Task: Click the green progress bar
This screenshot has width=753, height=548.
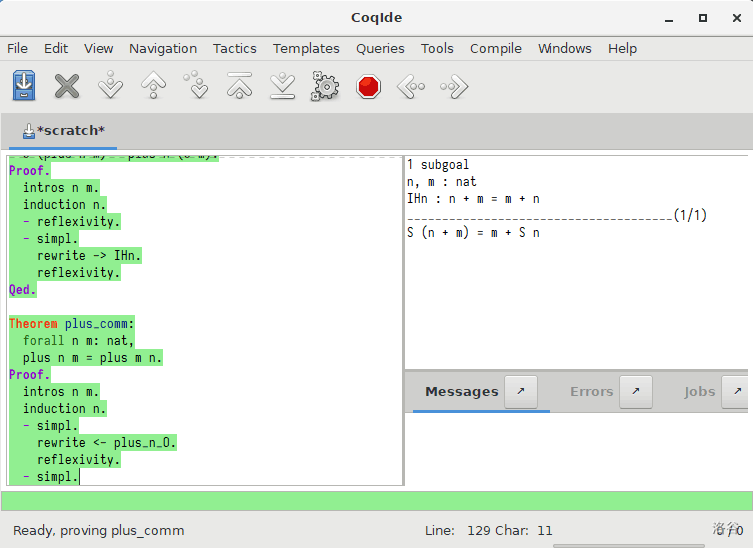Action: pos(376,501)
